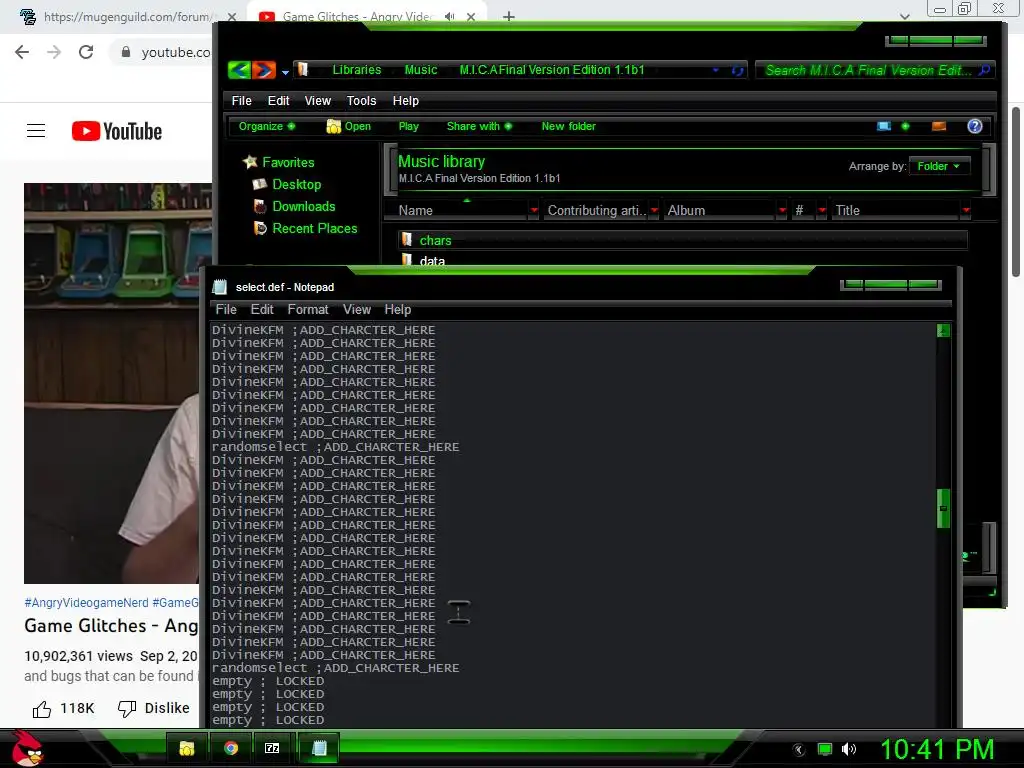This screenshot has width=1024, height=768.
Task: Select Desktop in the navigation pane
Action: pyautogui.click(x=287, y=184)
